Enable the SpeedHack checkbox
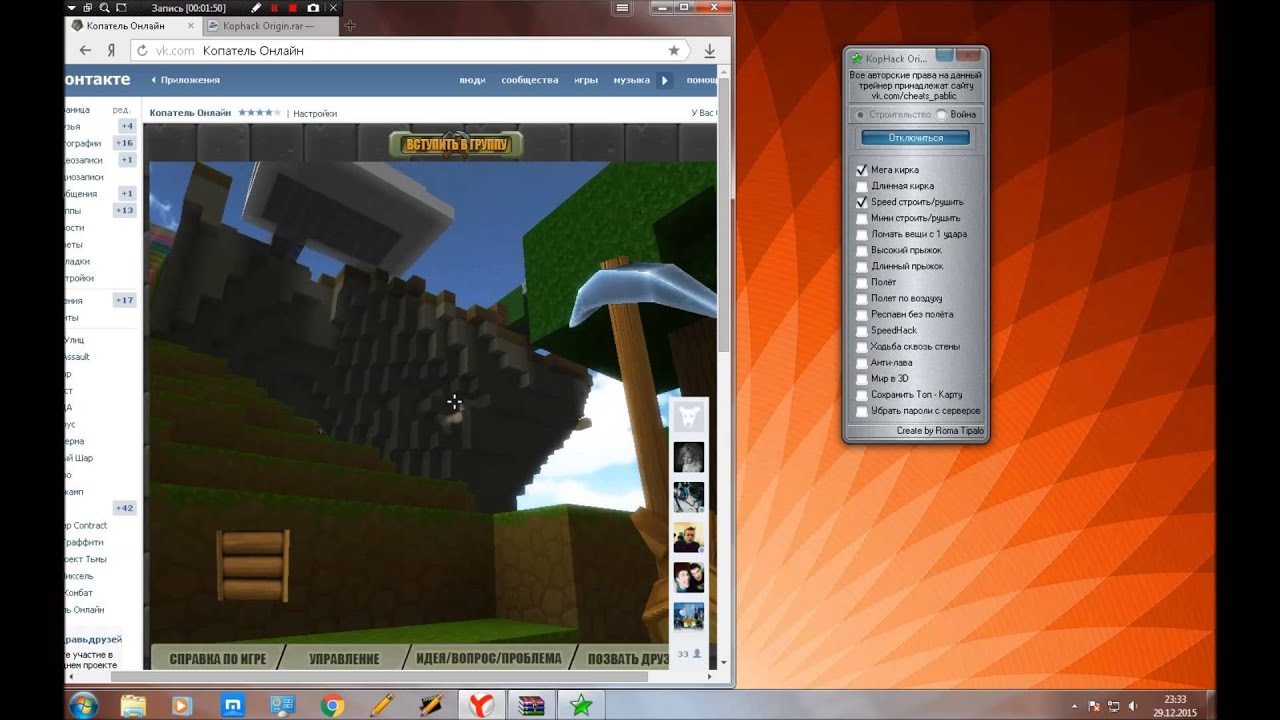1280x720 pixels. [862, 330]
